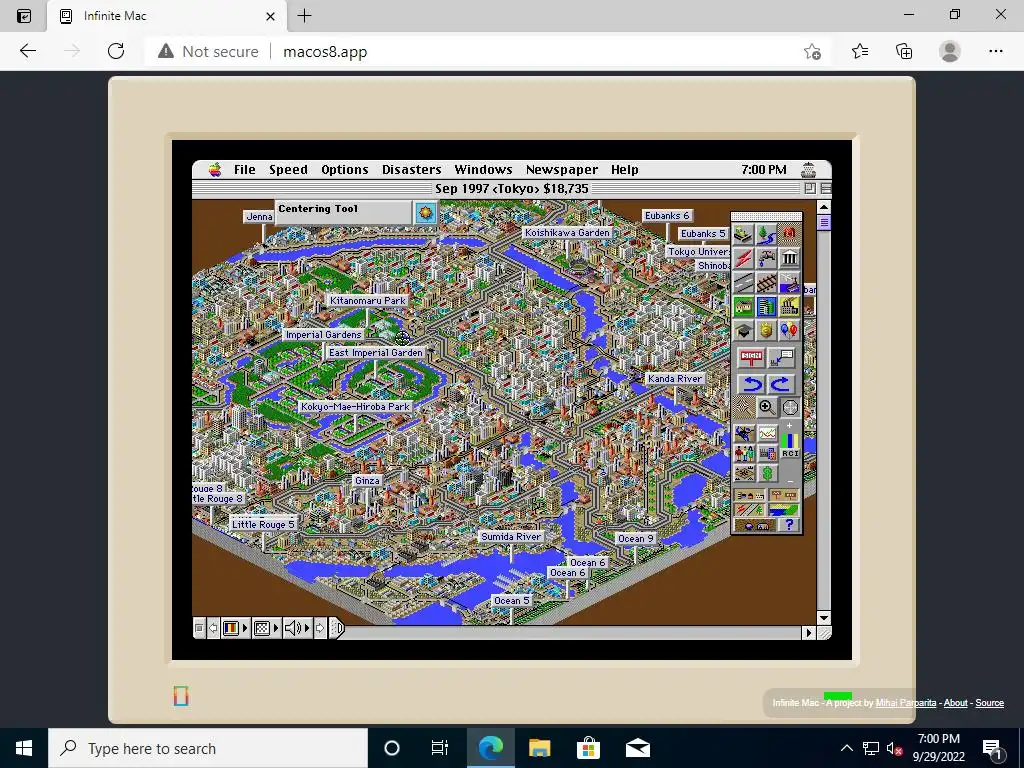Open the Windows menu
Viewport: 1024px width, 768px height.
point(483,170)
